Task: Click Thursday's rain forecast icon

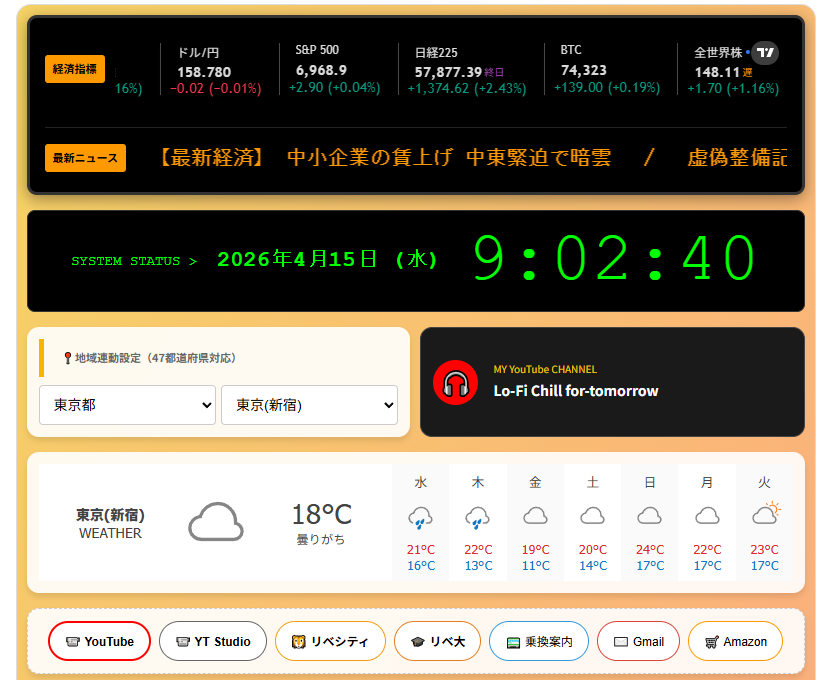Action: [478, 517]
